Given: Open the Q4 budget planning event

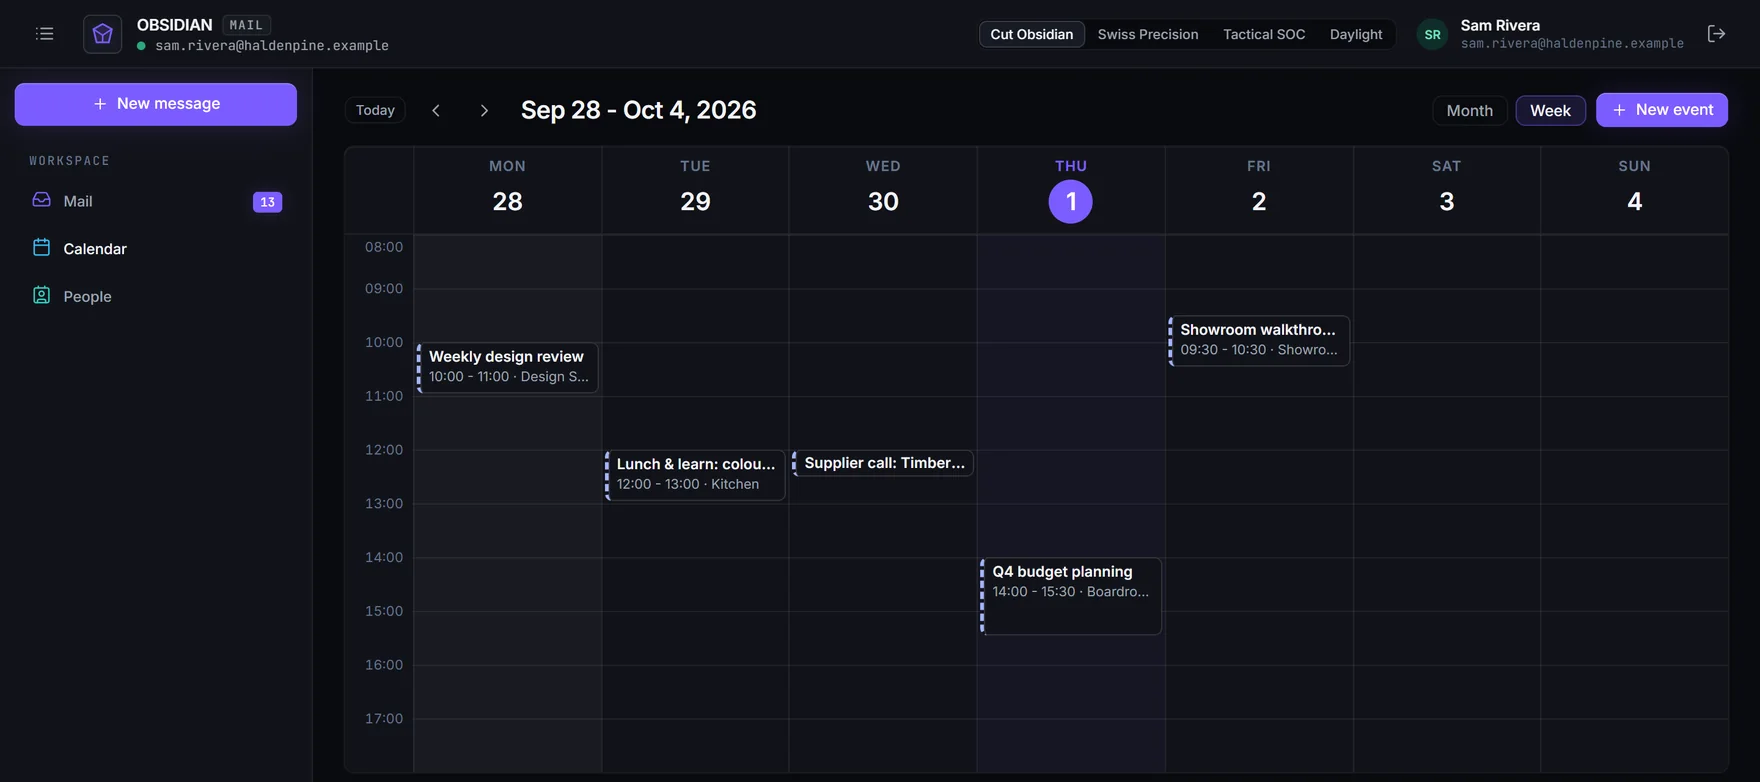Looking at the screenshot, I should [1071, 596].
